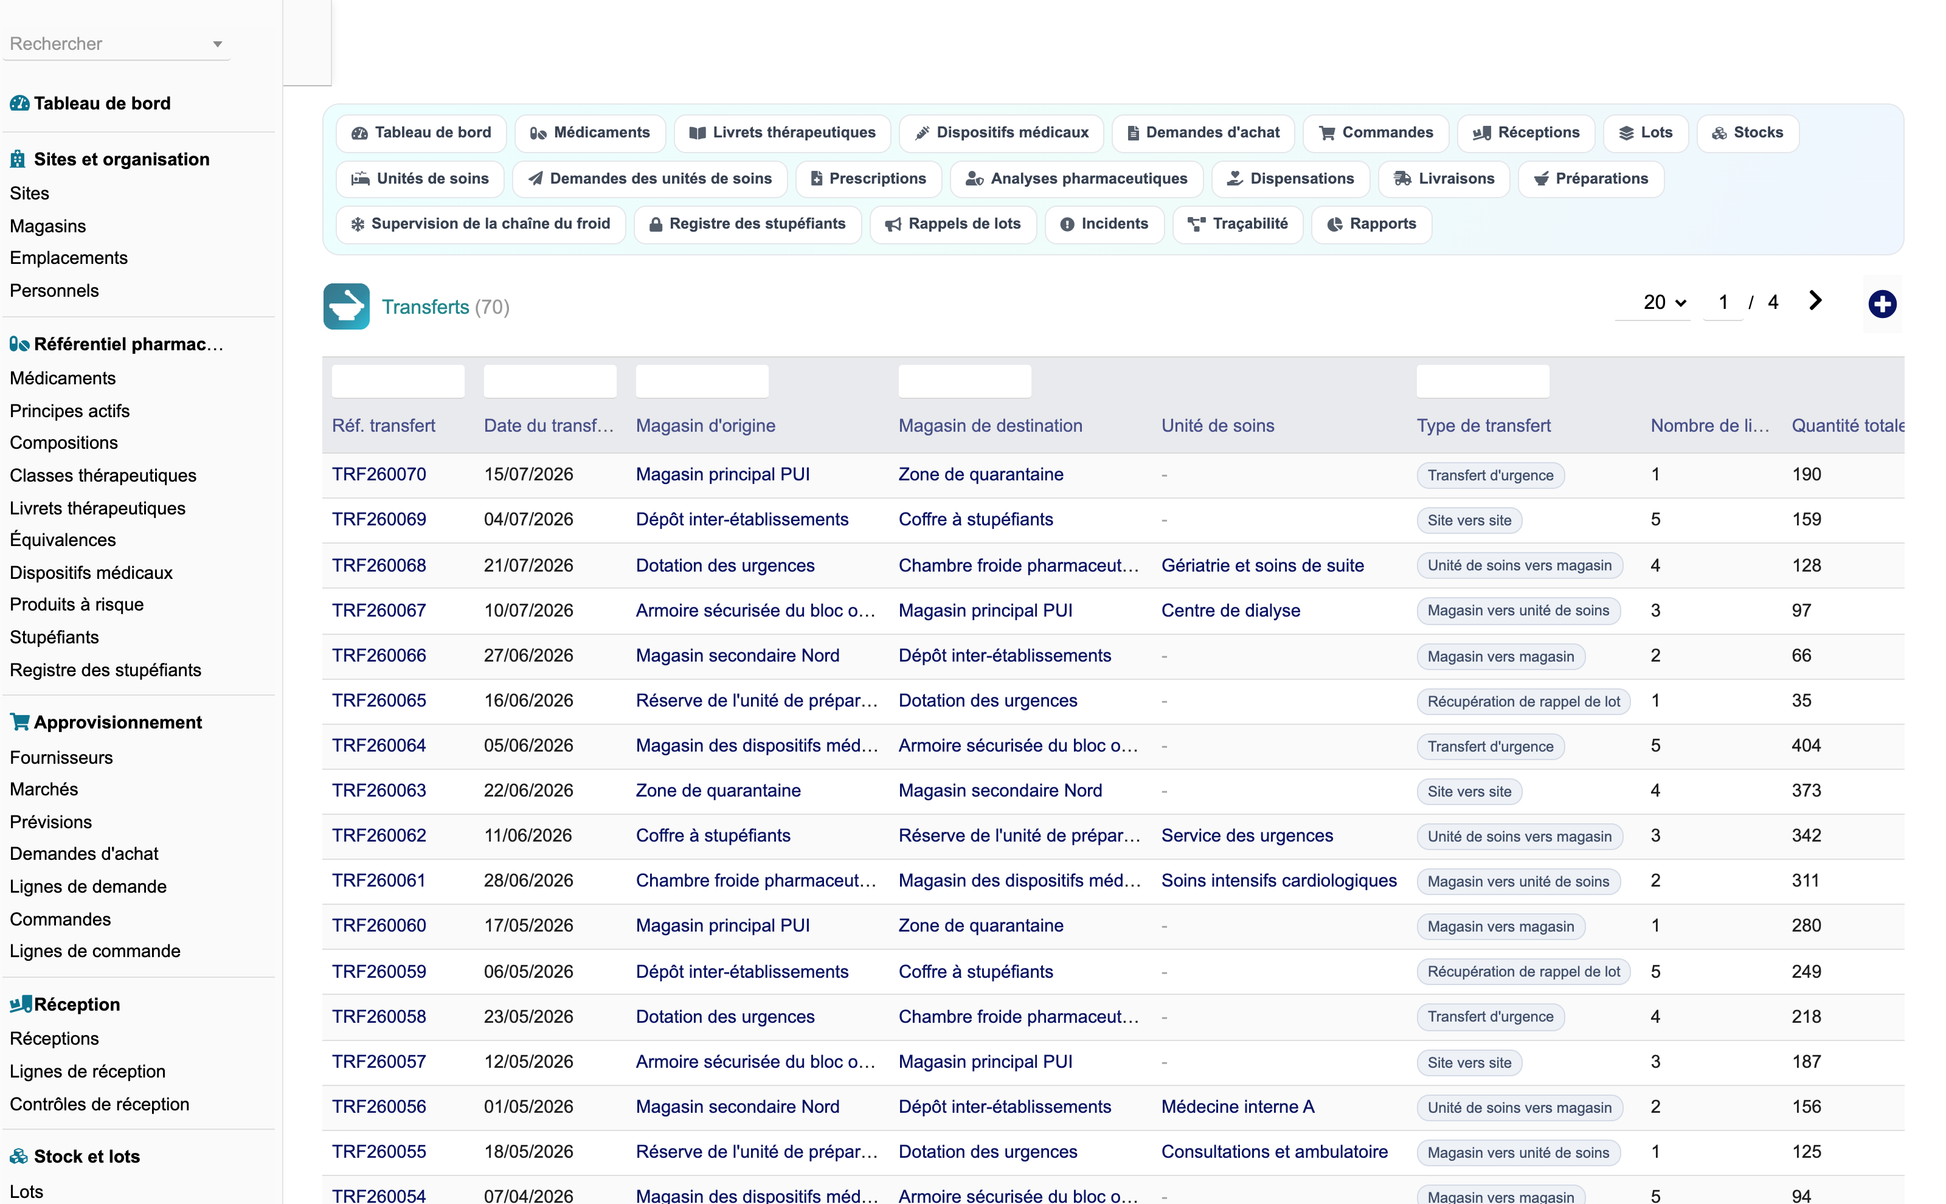Open Contrôles de réception in sidebar
The width and height of the screenshot is (1946, 1204).
[x=100, y=1104]
